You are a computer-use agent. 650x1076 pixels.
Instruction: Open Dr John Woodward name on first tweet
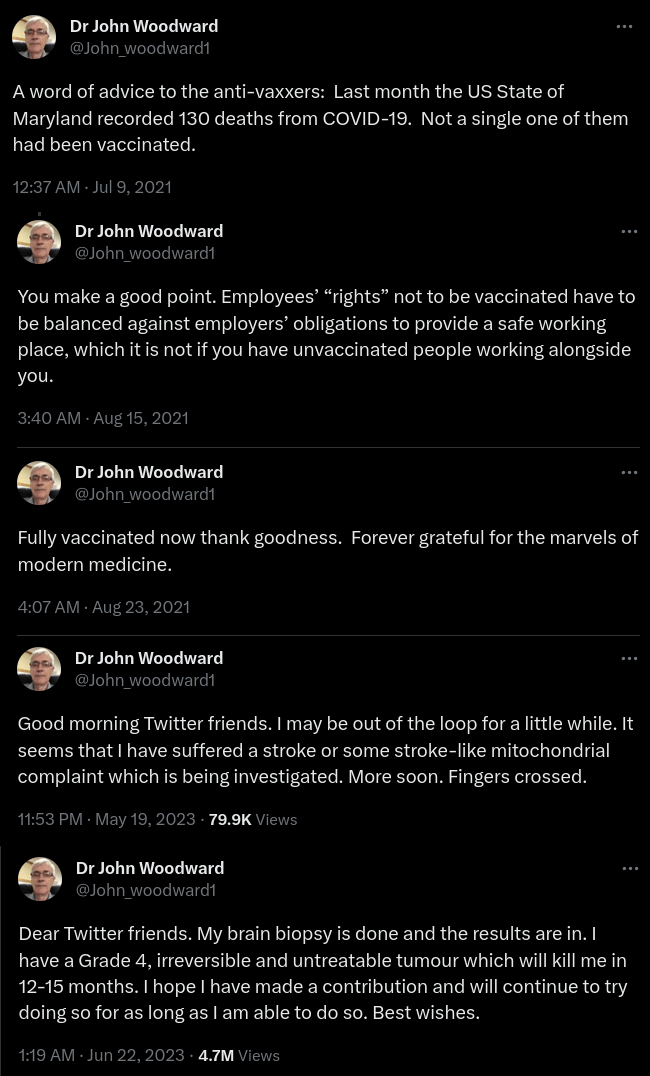coord(144,26)
